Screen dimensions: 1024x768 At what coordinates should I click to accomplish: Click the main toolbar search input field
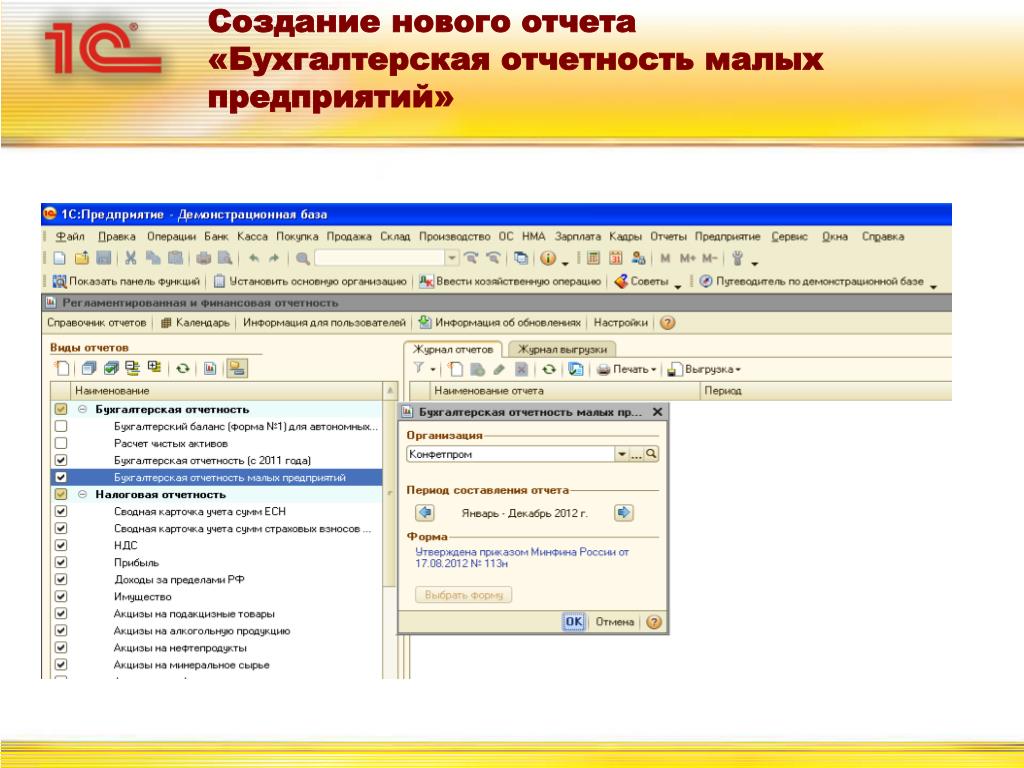coord(380,258)
